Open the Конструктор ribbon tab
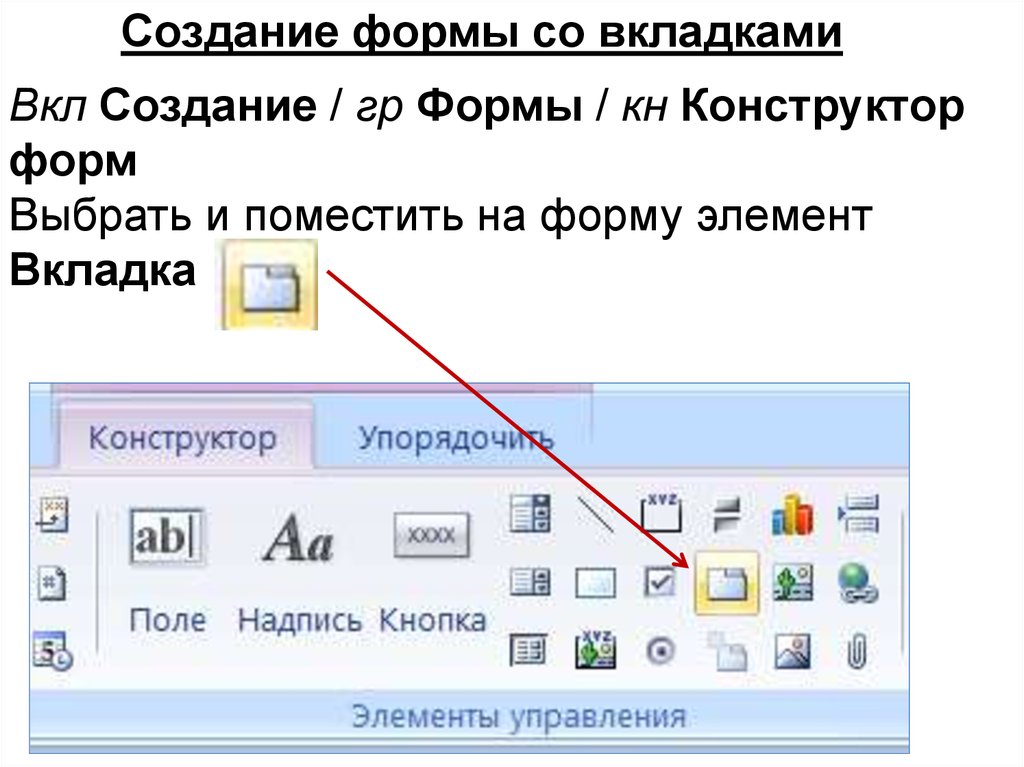 pyautogui.click(x=182, y=439)
